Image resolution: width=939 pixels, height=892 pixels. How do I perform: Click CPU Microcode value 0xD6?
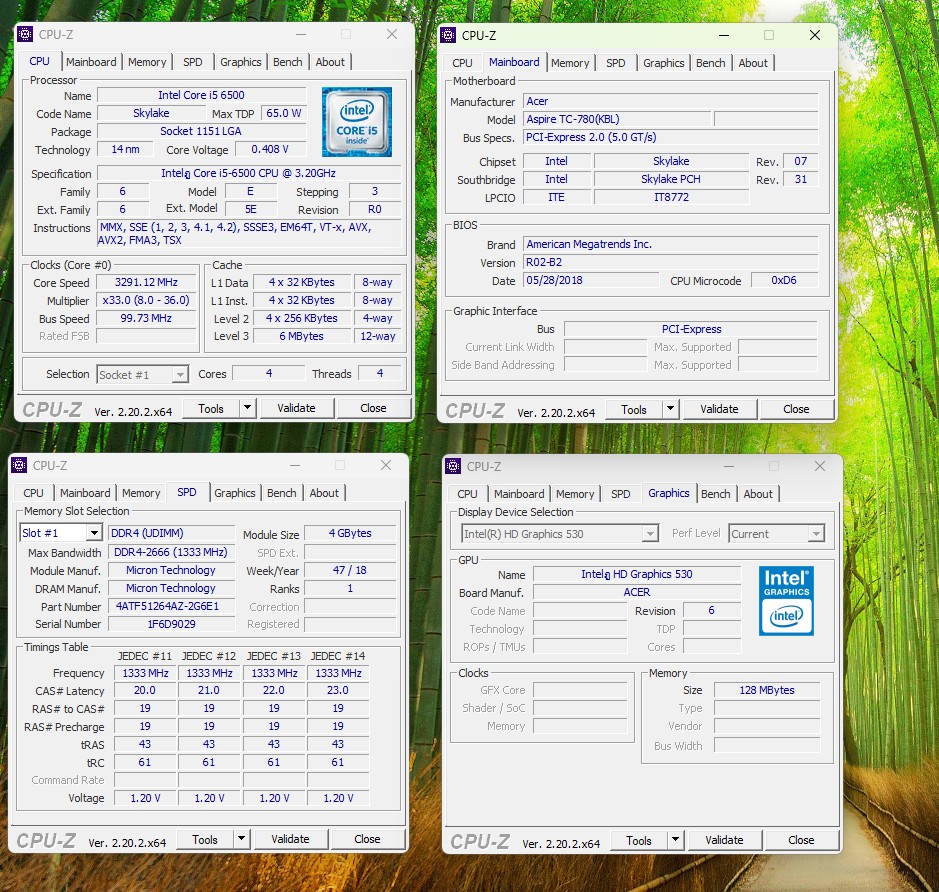784,280
